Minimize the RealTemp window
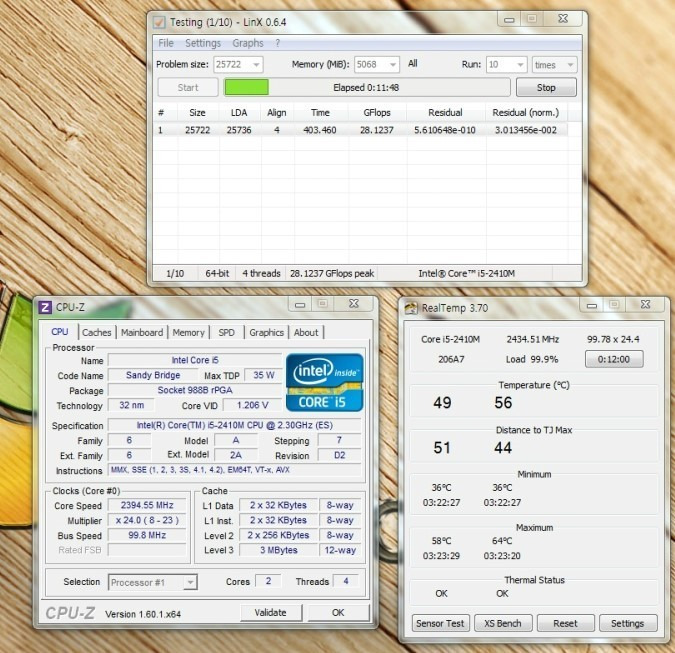This screenshot has height=653, width=675. click(x=592, y=305)
